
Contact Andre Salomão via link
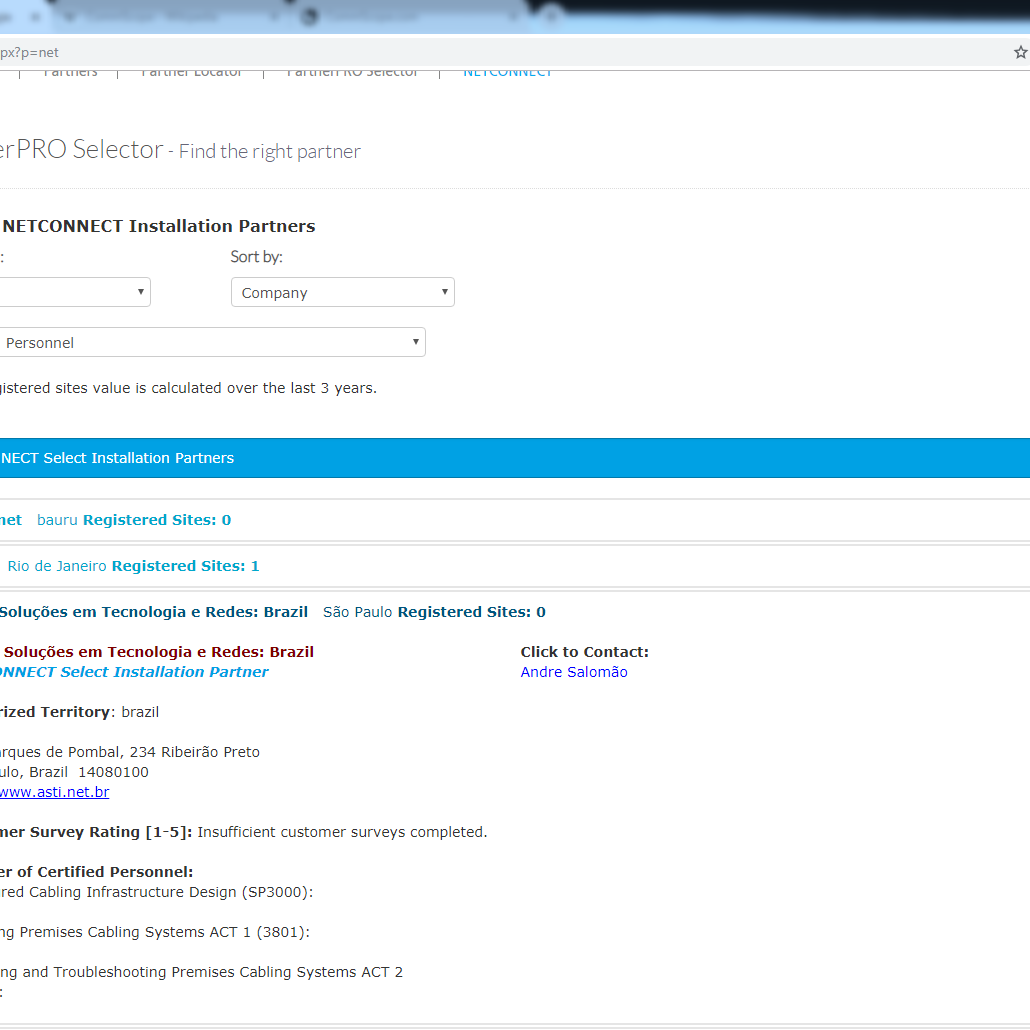[573, 672]
